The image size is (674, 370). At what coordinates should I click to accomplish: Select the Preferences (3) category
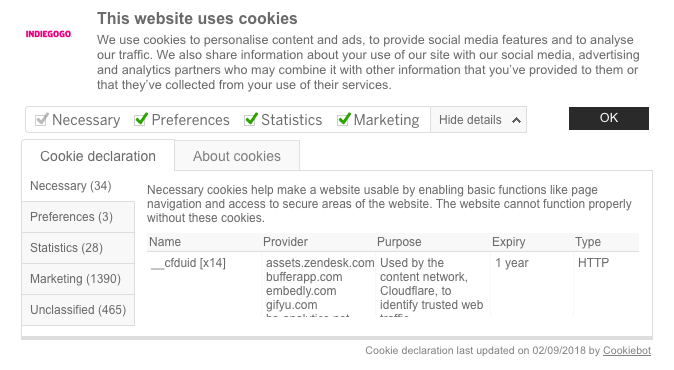[x=78, y=217]
